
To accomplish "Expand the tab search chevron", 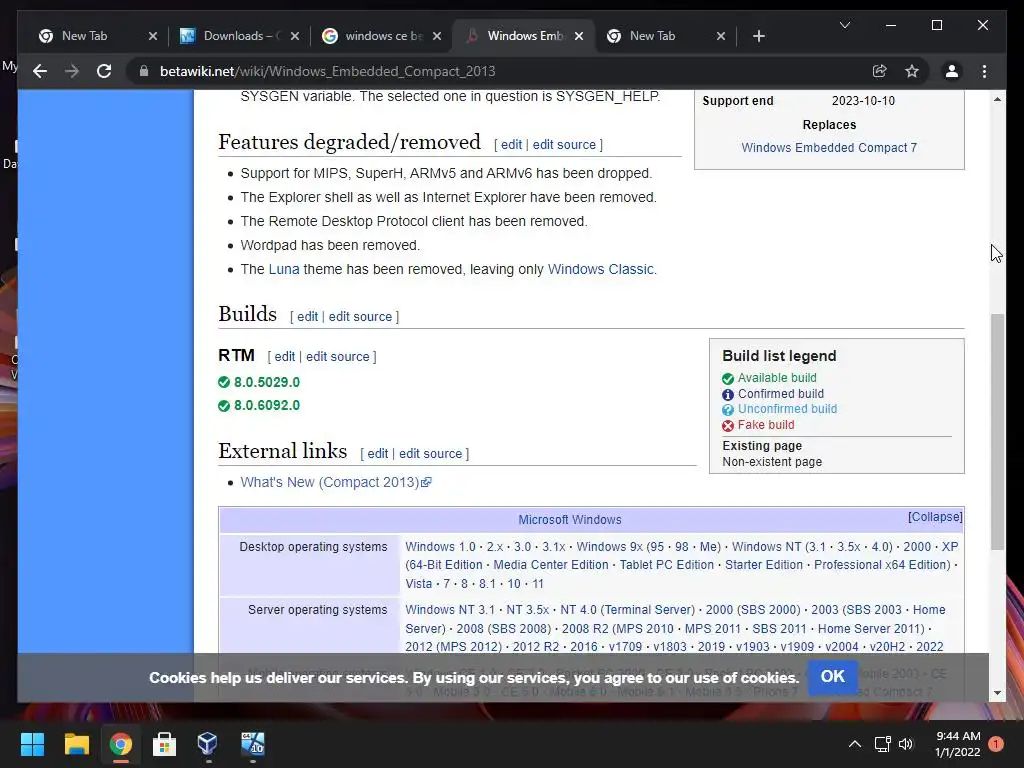I will 844,25.
